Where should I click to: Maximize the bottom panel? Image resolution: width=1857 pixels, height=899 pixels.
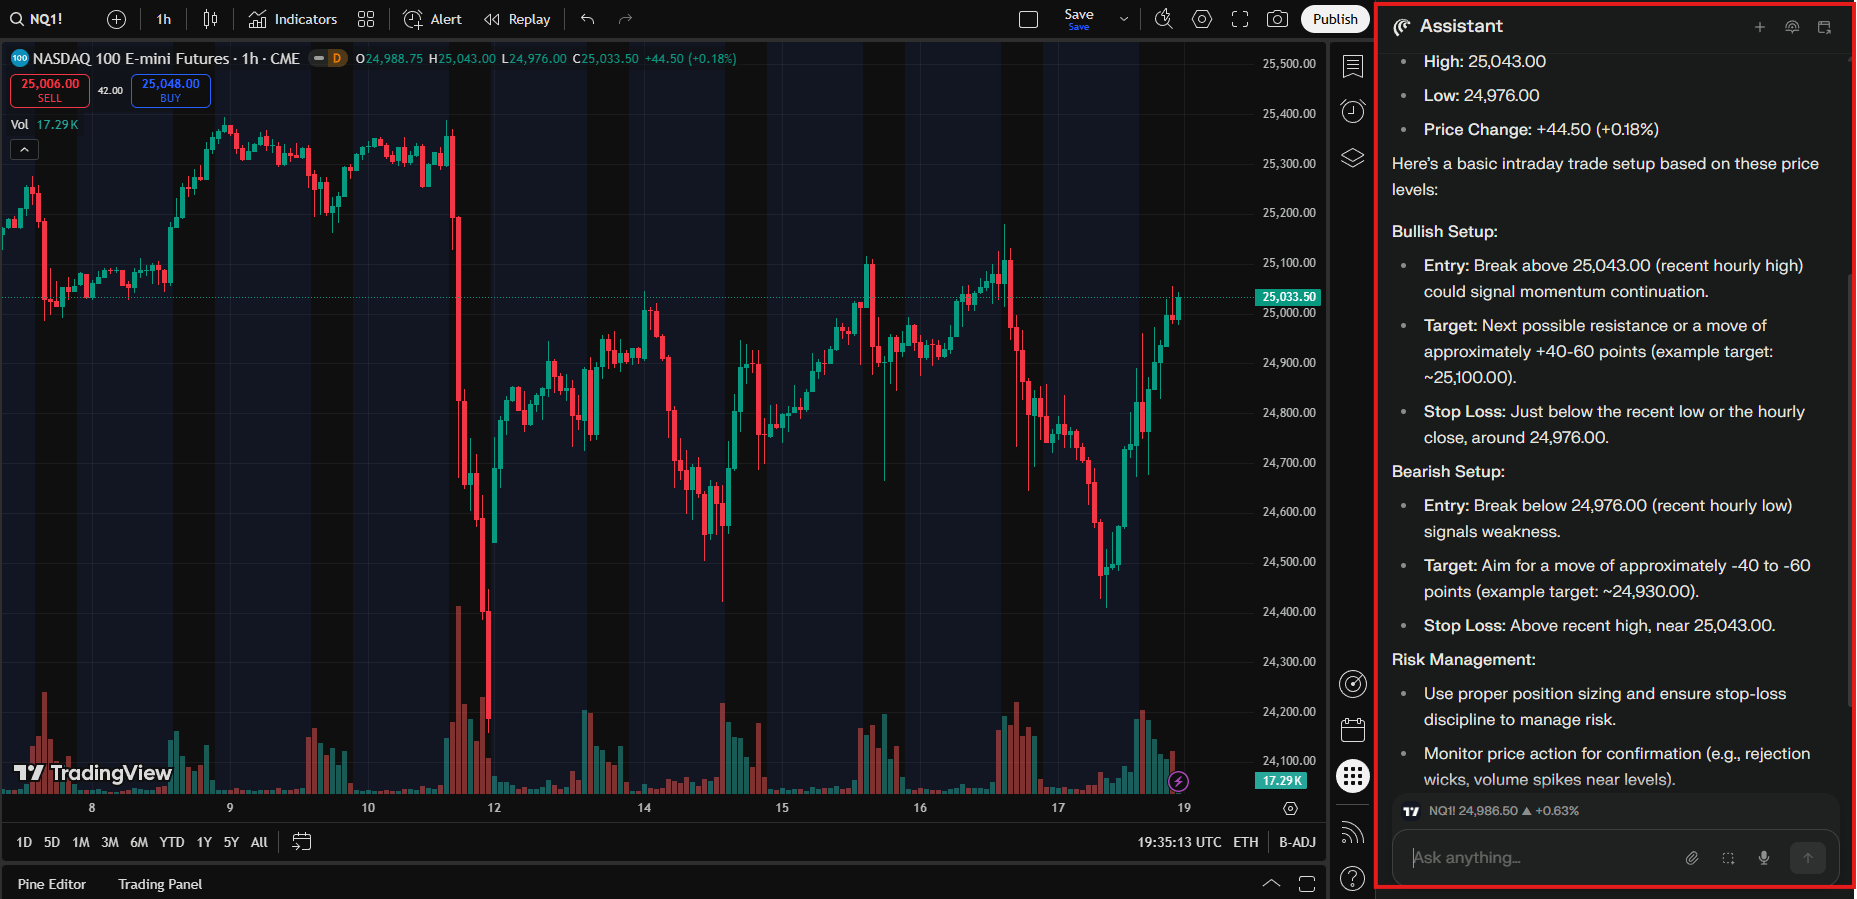1307,884
